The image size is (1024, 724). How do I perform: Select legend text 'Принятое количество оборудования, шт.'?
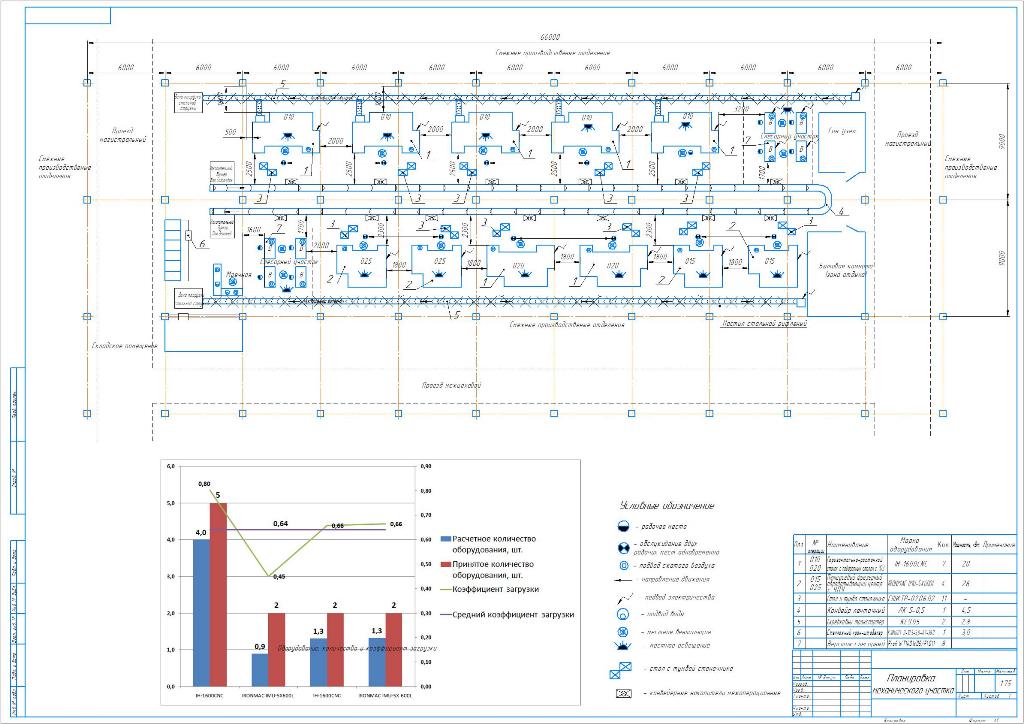(493, 569)
